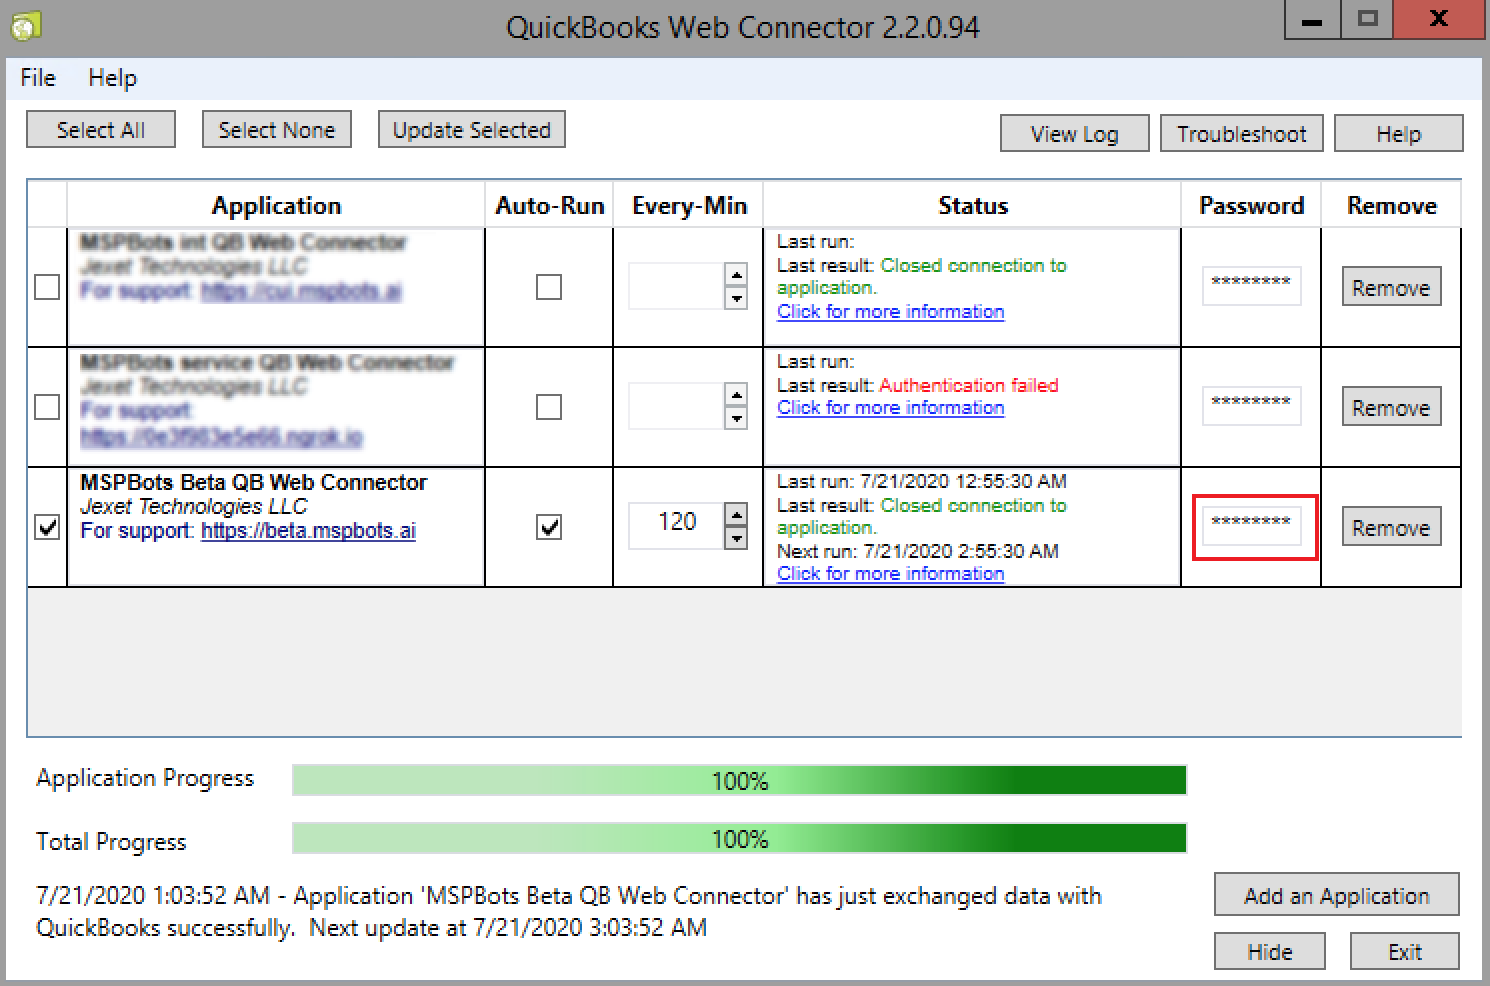The height and width of the screenshot is (986, 1490).
Task: Click the Hide button
Action: pyautogui.click(x=1270, y=951)
